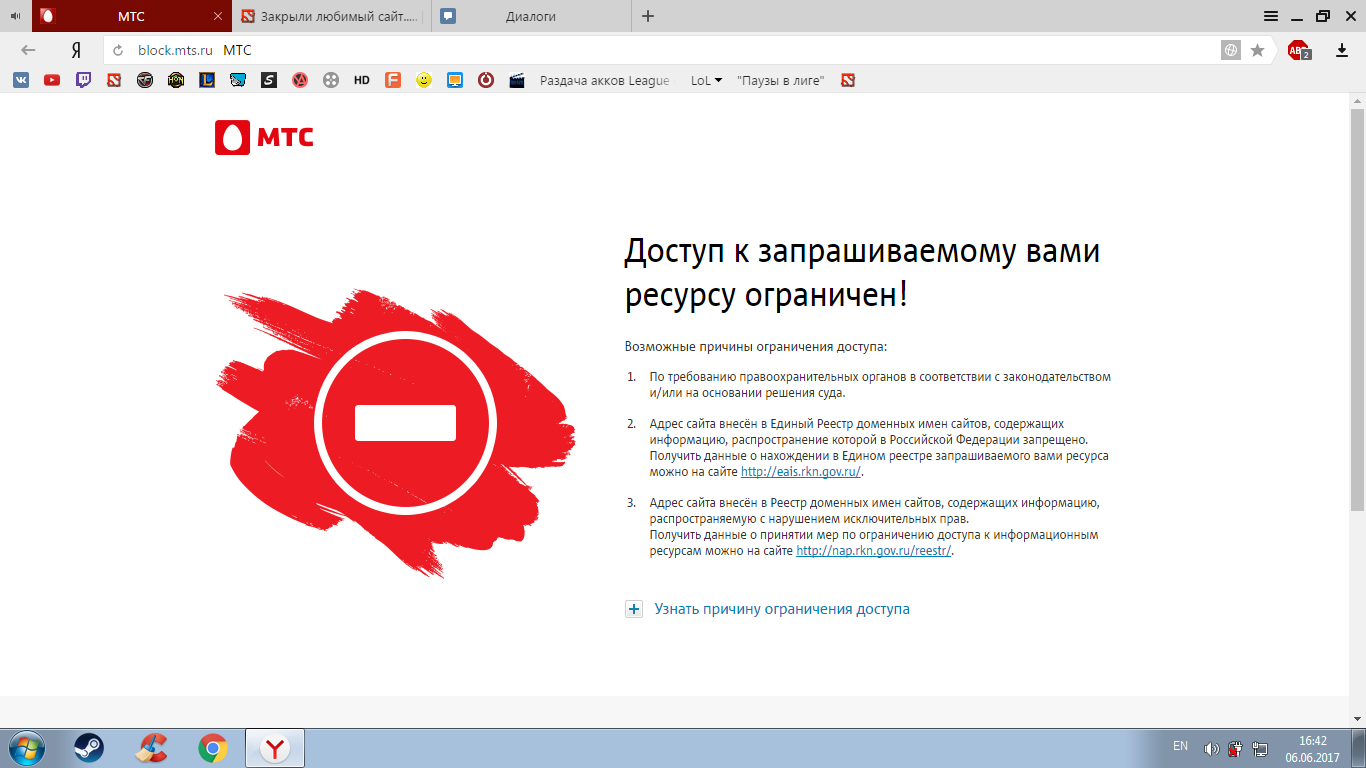1366x768 pixels.
Task: Open the HD bookmark
Action: coord(362,80)
